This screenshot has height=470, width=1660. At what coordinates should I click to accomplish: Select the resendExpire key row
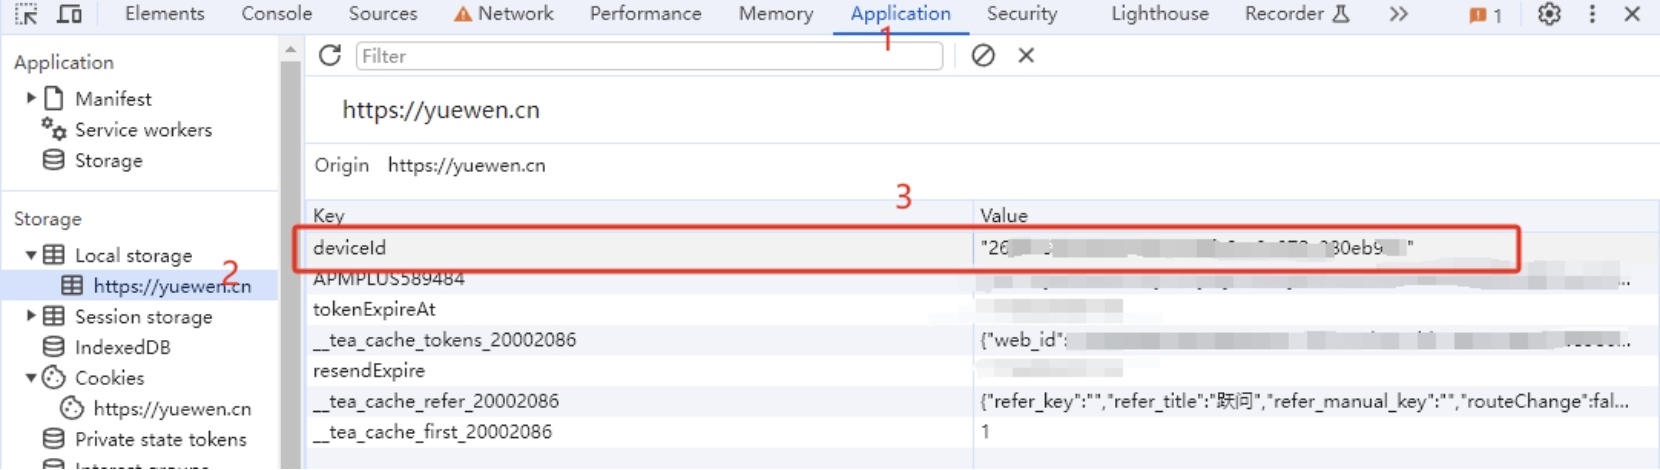tap(639, 371)
